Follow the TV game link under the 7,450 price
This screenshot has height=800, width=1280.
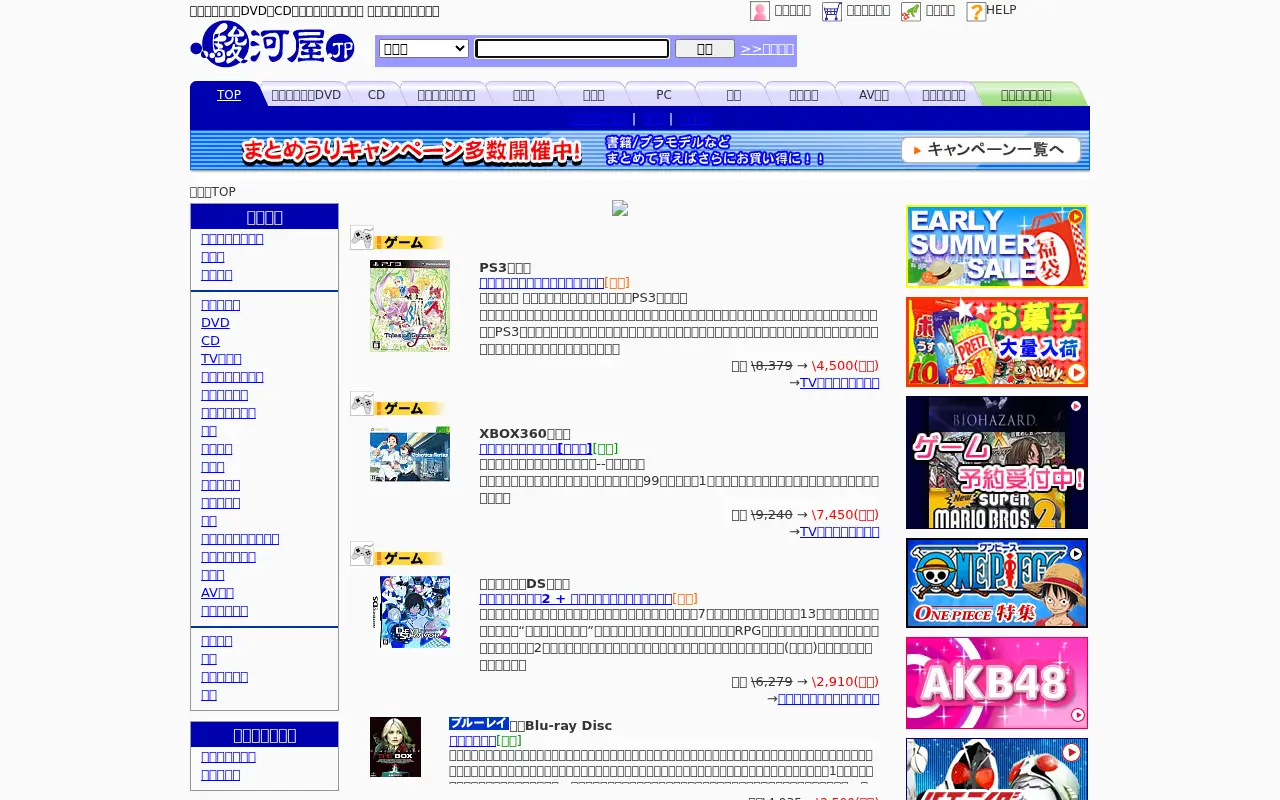click(x=839, y=532)
